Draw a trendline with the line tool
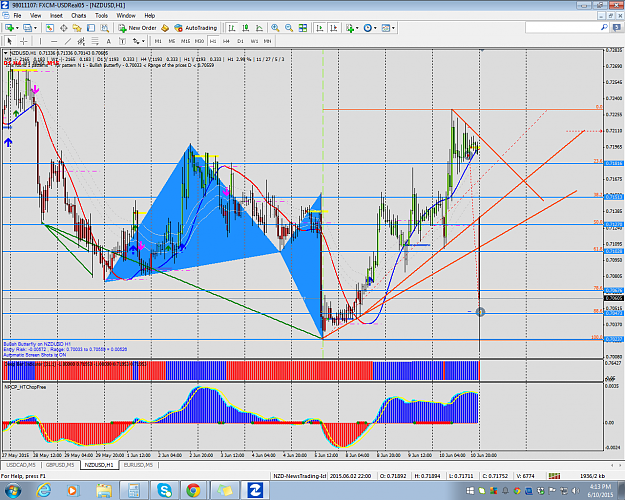This screenshot has height=500, width=625. tap(68, 41)
